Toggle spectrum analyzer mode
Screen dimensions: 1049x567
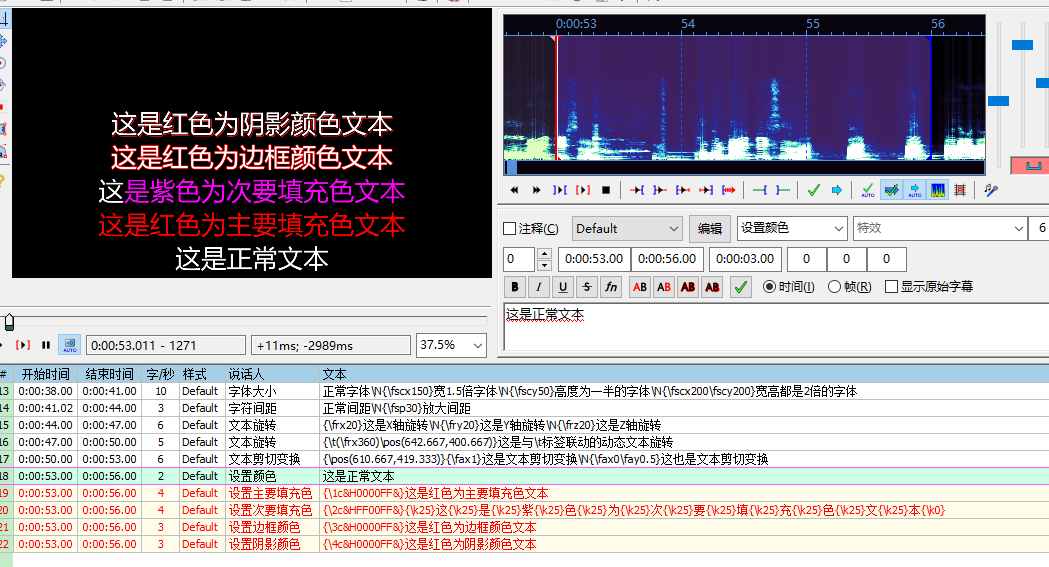937,191
